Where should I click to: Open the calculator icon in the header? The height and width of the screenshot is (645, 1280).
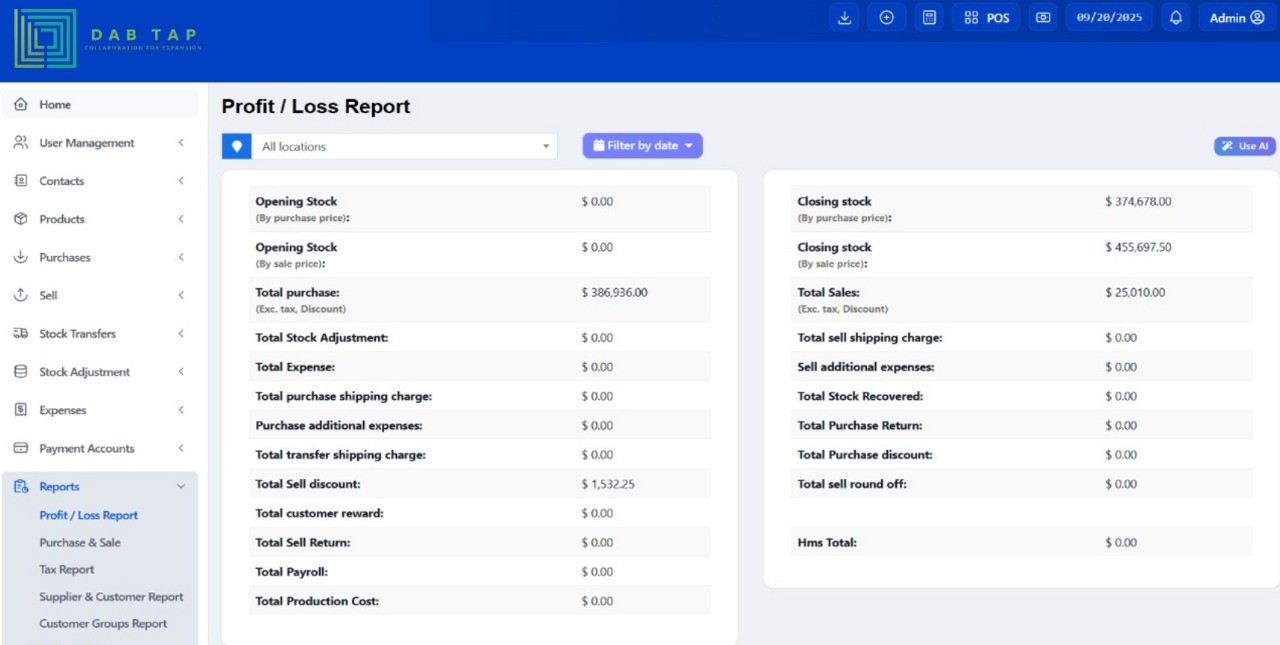[929, 18]
